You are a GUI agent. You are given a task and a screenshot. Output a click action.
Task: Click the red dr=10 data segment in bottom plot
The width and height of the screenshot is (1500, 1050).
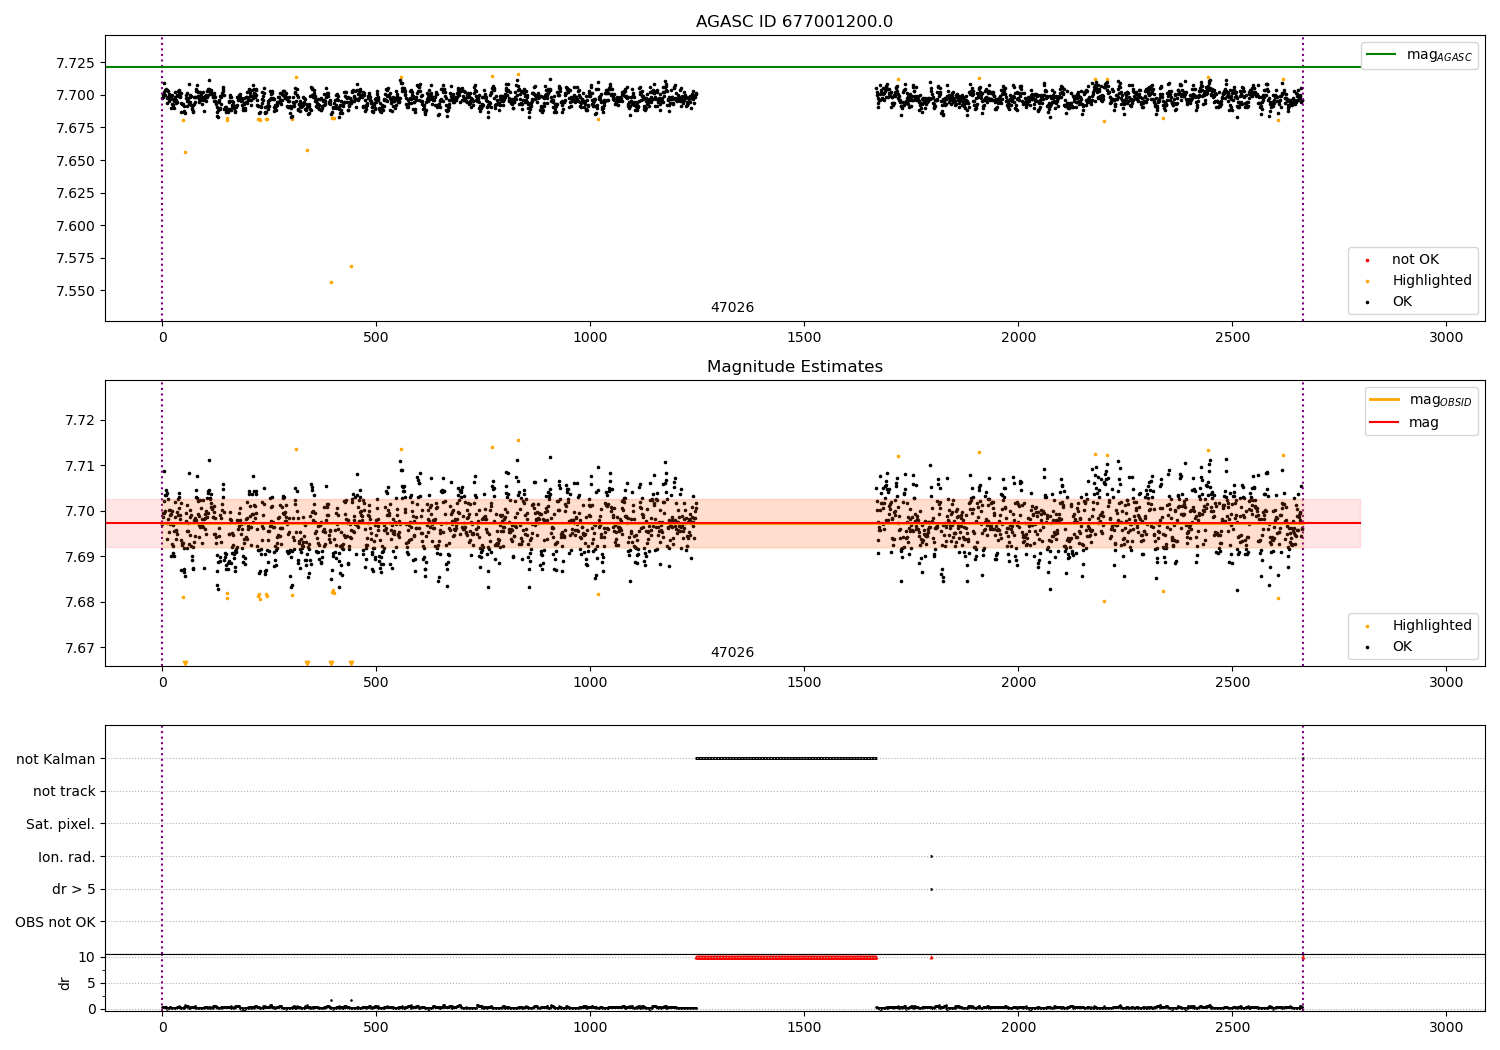786,957
